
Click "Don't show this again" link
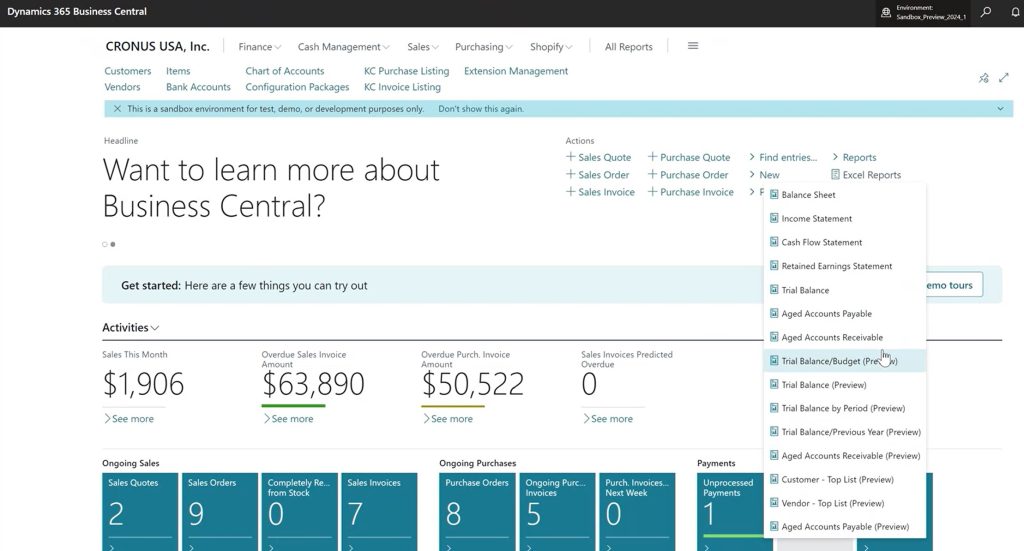click(480, 109)
